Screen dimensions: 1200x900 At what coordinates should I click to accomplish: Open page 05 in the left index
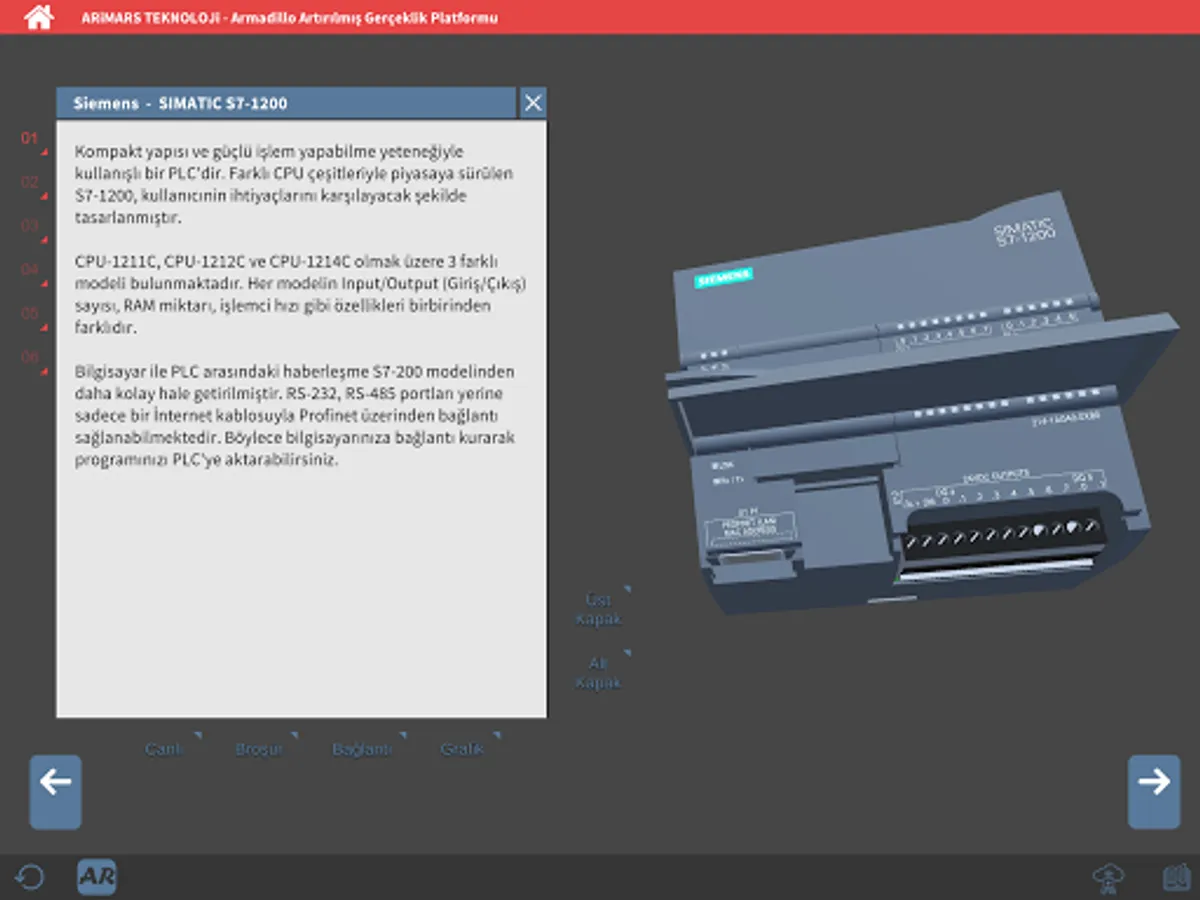30,313
